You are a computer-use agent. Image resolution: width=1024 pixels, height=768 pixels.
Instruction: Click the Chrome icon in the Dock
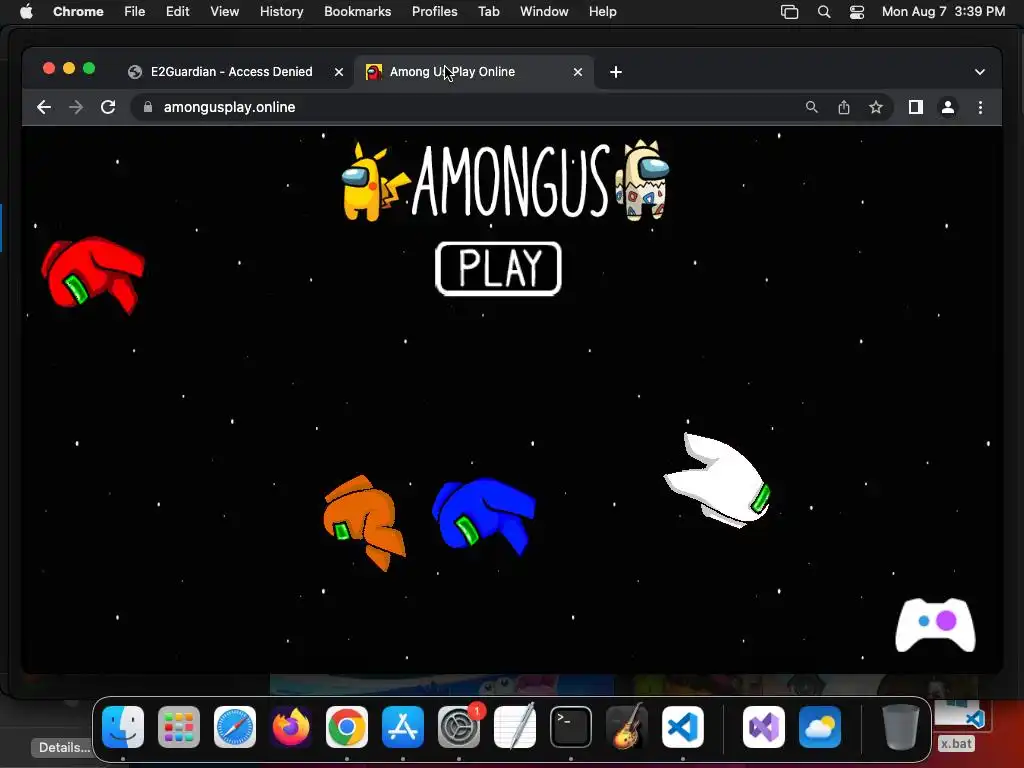[347, 727]
